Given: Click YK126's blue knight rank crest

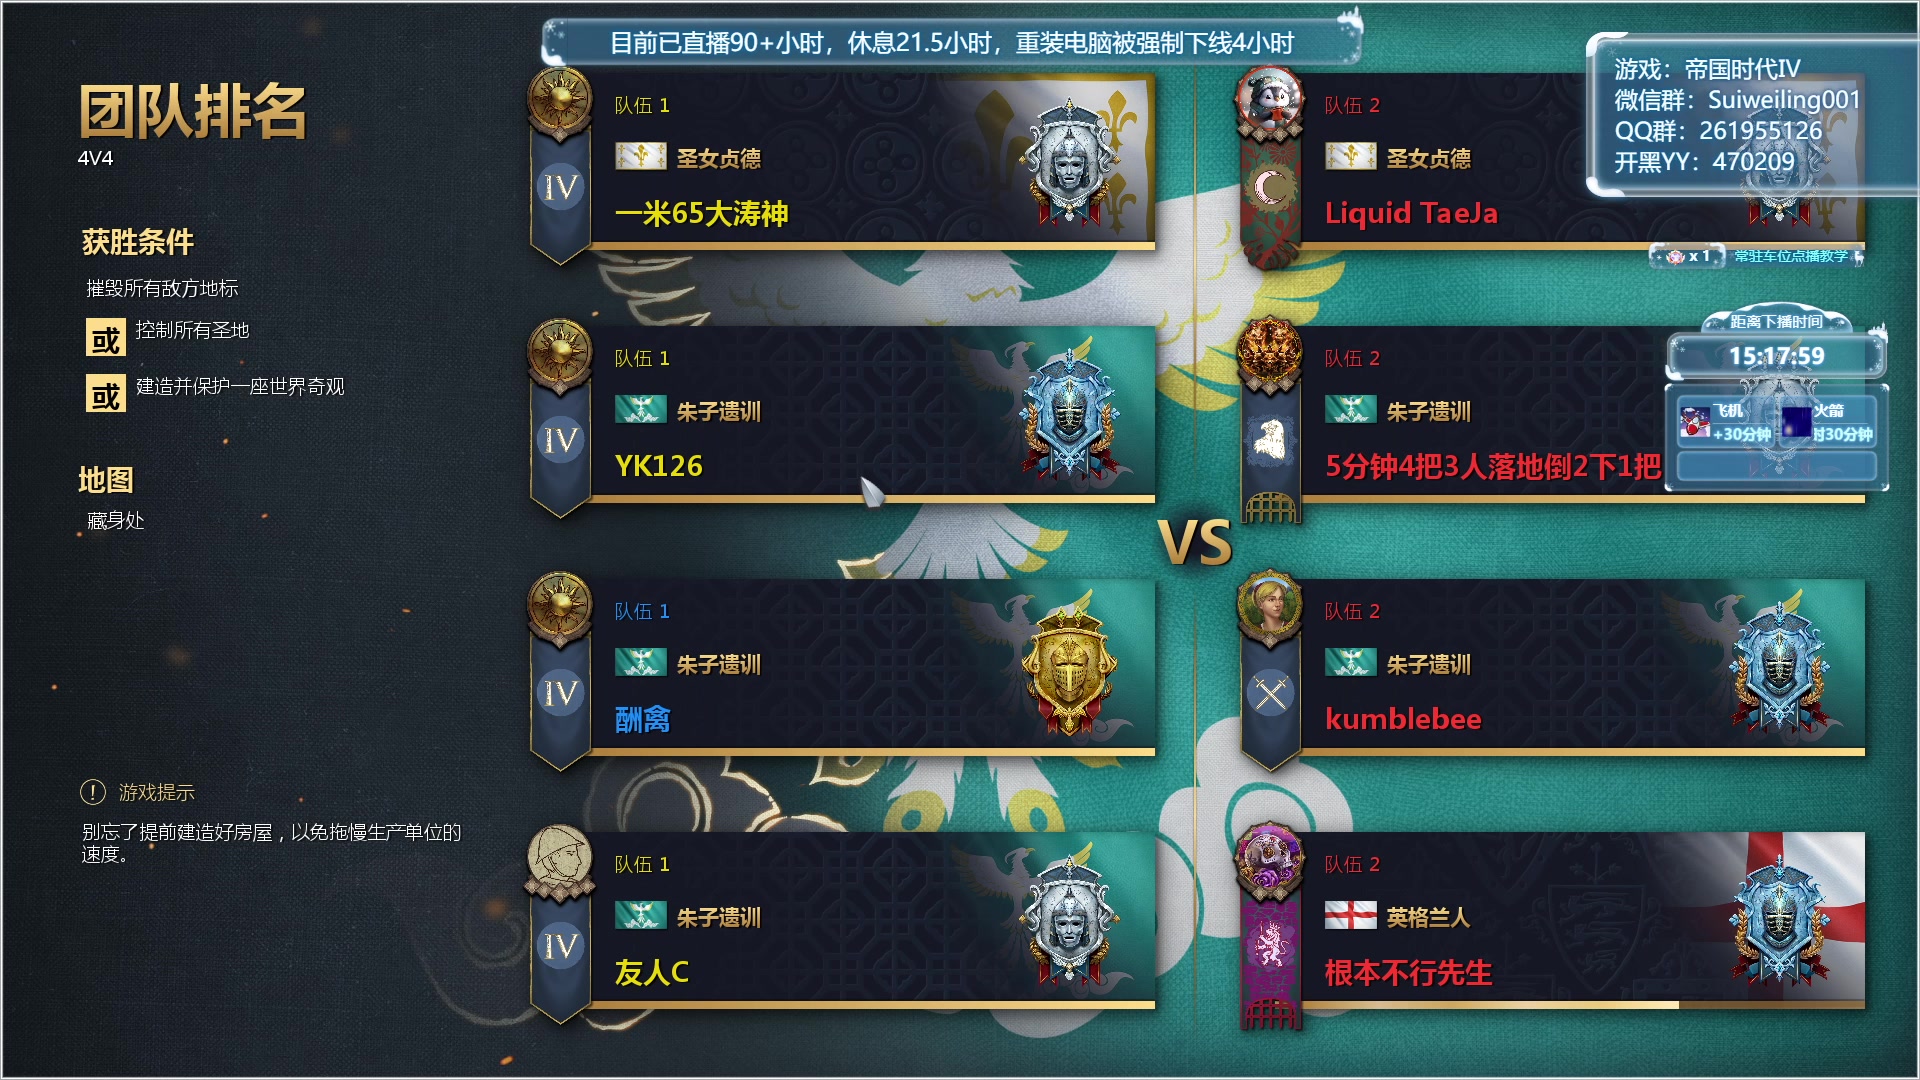Looking at the screenshot, I should click(1069, 413).
